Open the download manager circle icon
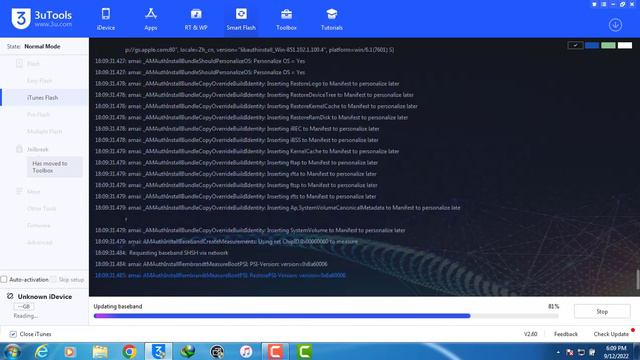 (615, 24)
